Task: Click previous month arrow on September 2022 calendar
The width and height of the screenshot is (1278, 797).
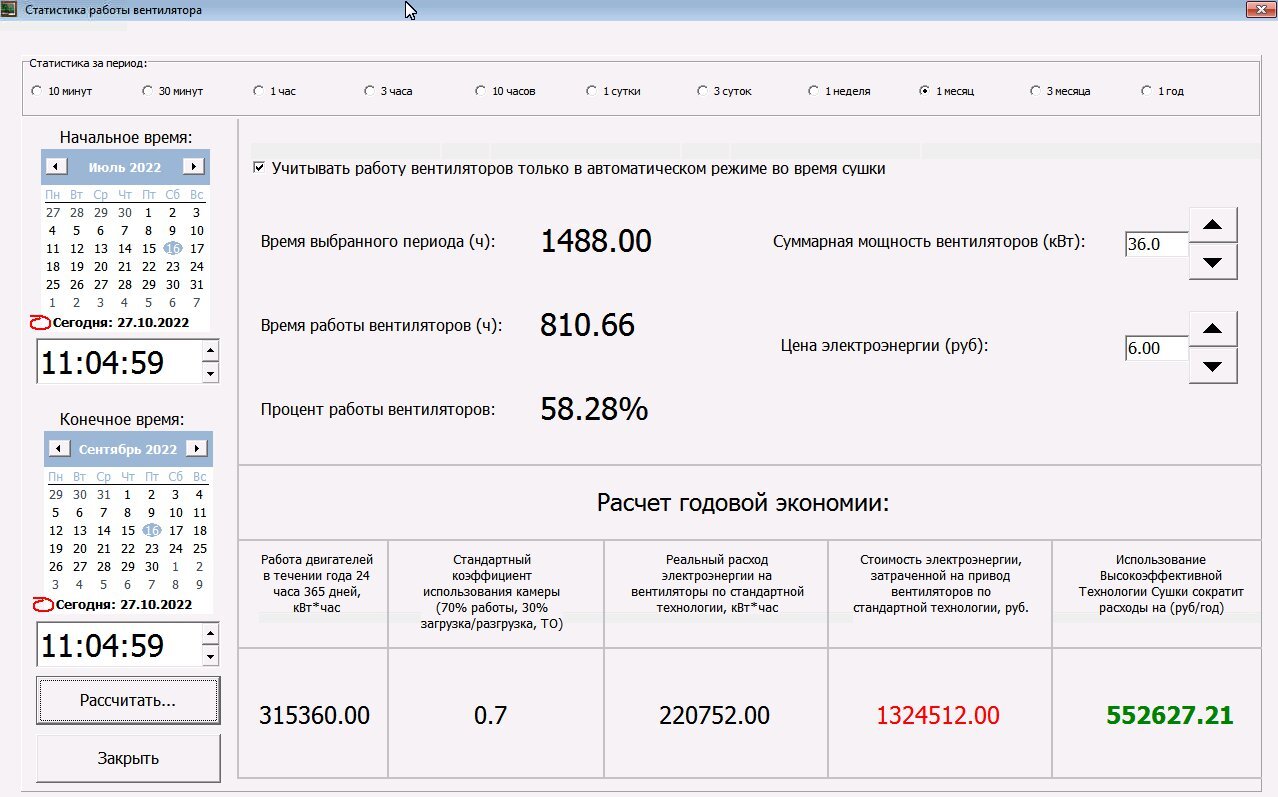Action: click(x=56, y=448)
